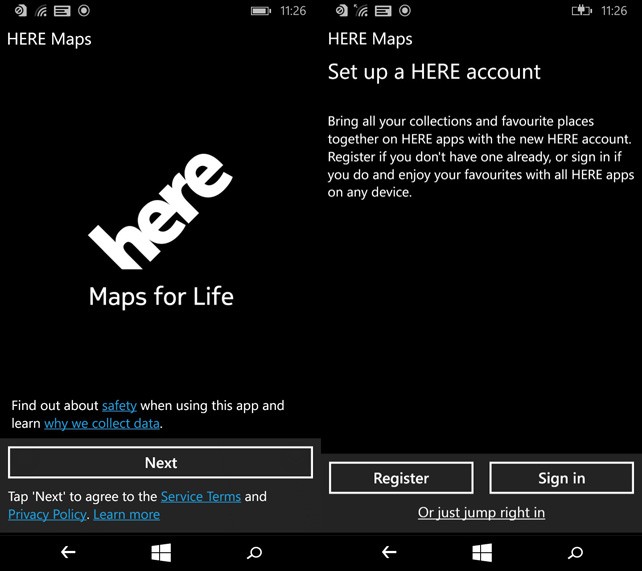642x571 pixels.
Task: Tap back arrow on the welcome screen
Action: tap(68, 552)
